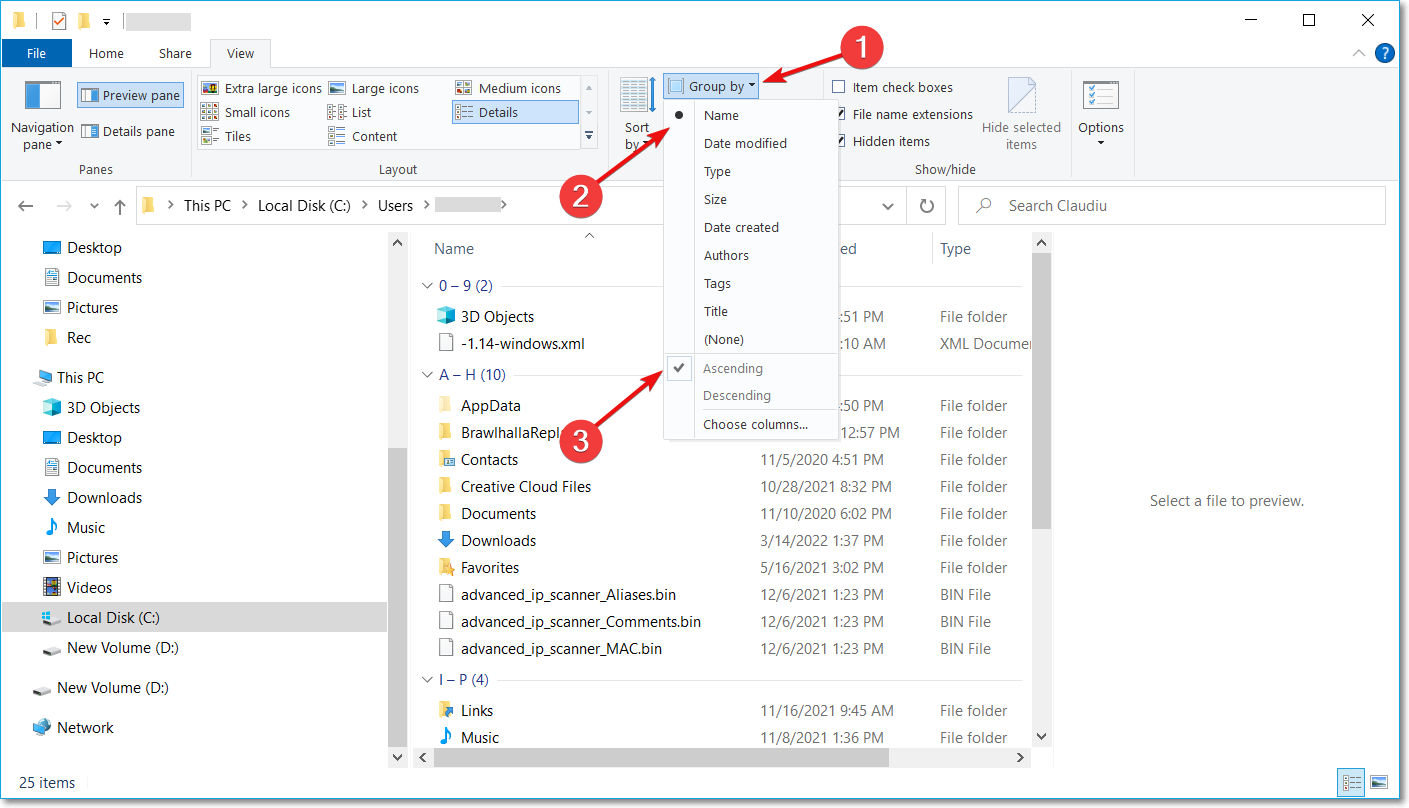
Task: Collapse the A – H group
Action: [427, 375]
